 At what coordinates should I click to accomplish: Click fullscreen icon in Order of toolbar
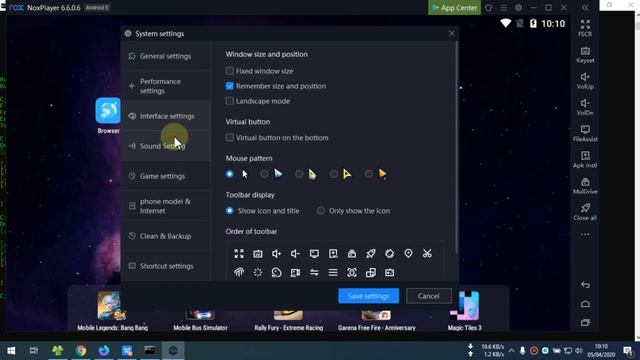coord(239,253)
